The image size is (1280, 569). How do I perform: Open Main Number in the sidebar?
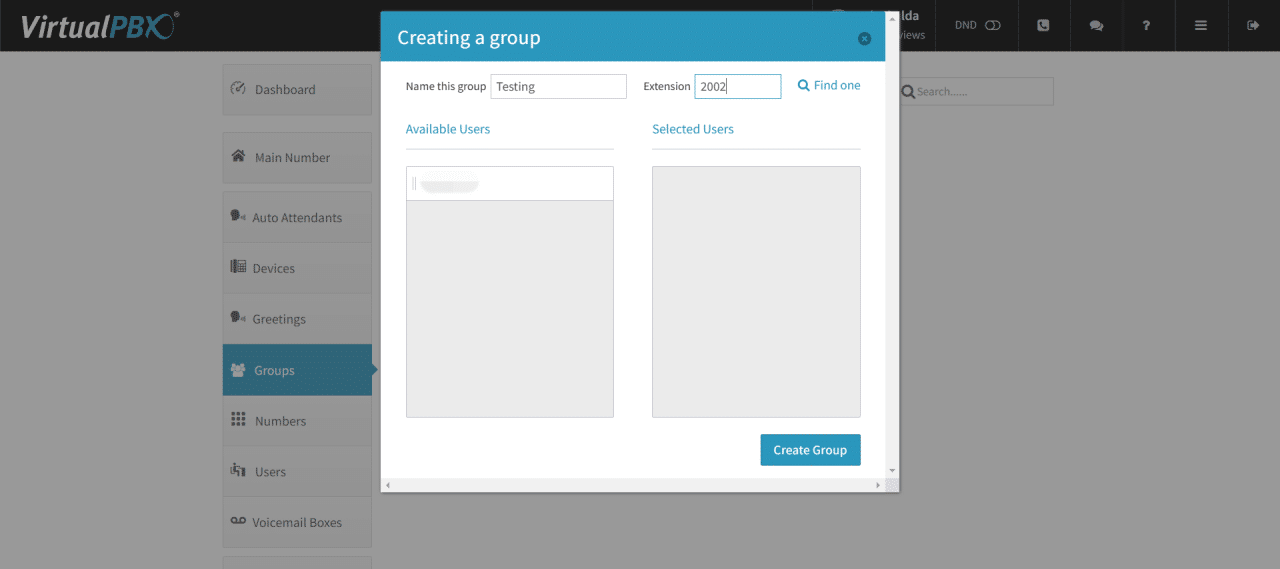tap(297, 158)
